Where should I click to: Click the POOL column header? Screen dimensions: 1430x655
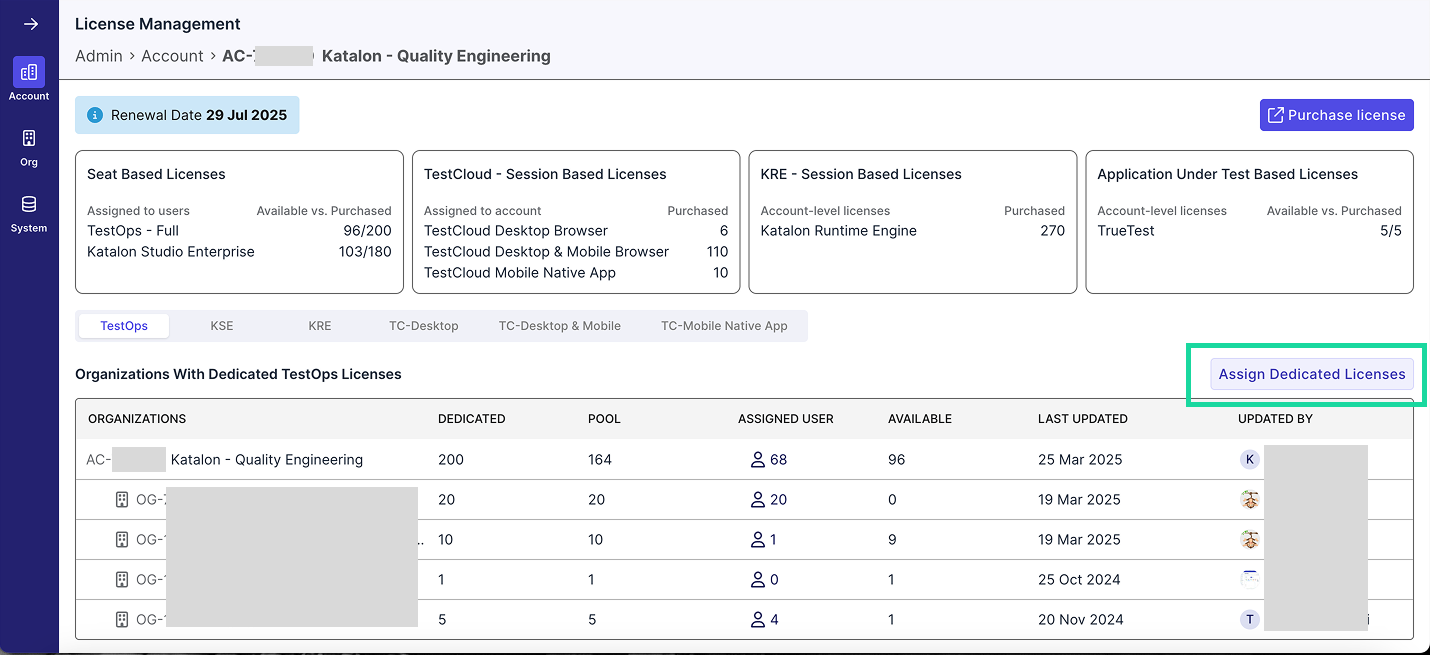coord(604,419)
